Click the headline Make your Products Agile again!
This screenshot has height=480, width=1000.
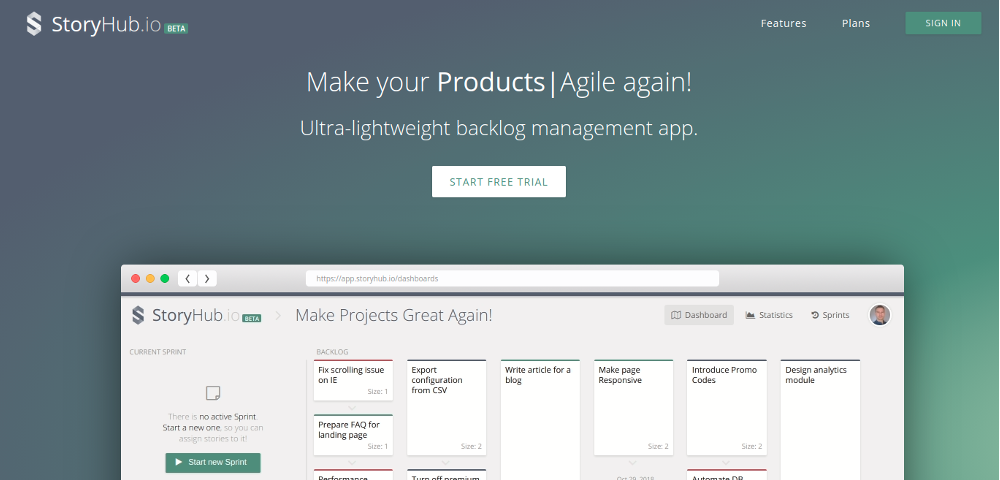pyautogui.click(x=499, y=83)
